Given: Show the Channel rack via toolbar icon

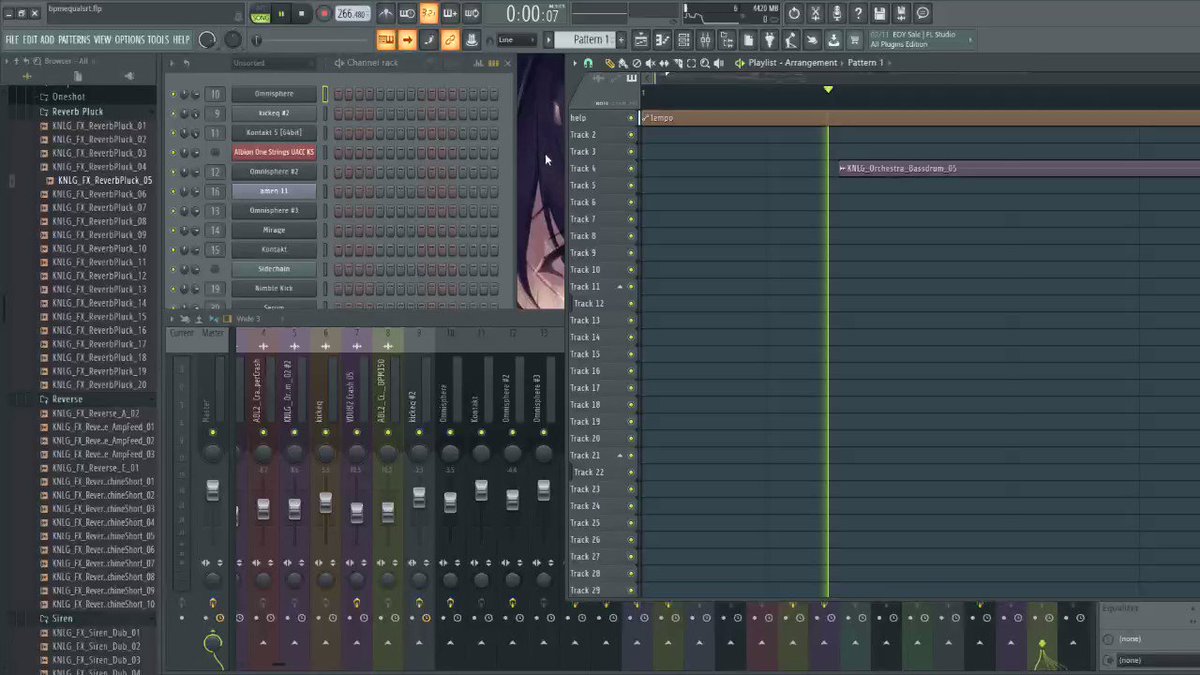Looking at the screenshot, I should point(684,39).
